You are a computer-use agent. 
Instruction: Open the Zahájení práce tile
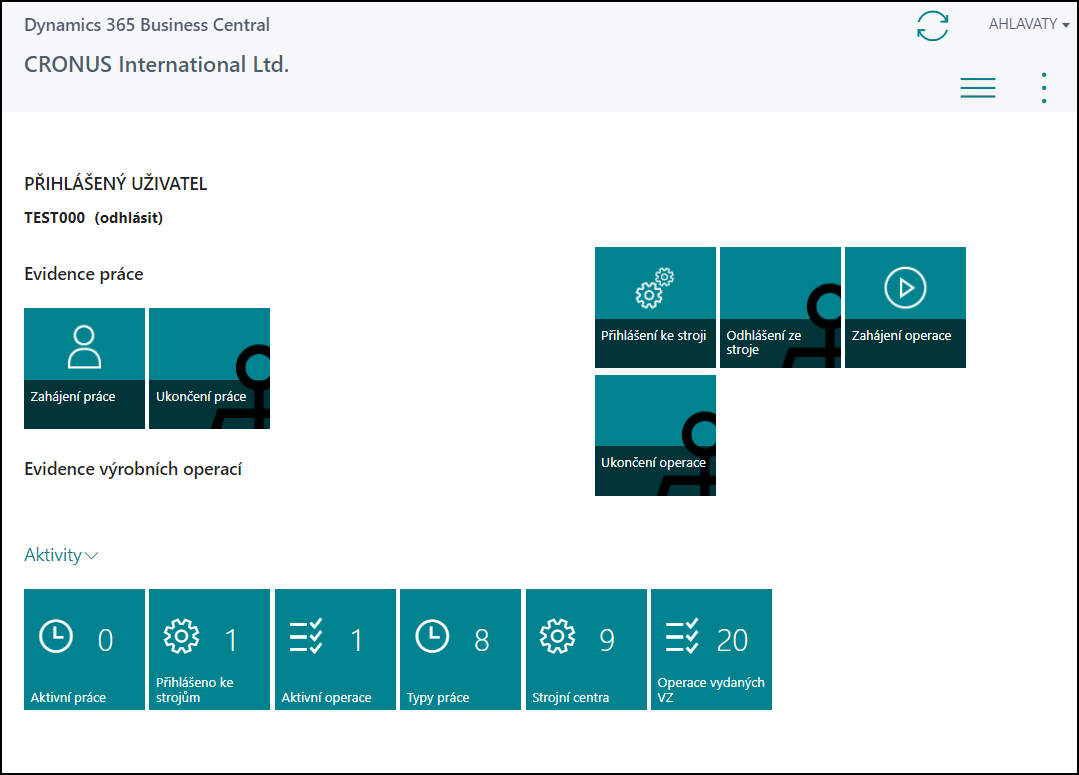[x=85, y=368]
